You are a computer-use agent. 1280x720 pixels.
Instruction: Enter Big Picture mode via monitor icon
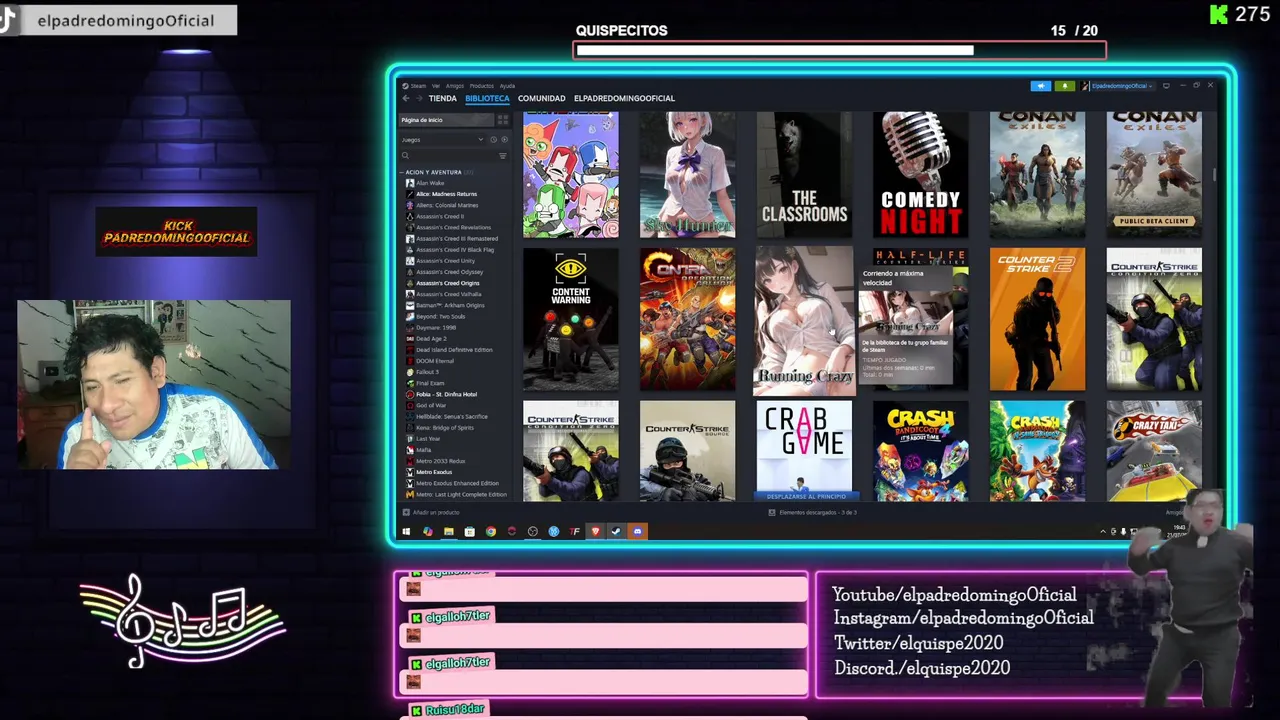pyautogui.click(x=1166, y=86)
